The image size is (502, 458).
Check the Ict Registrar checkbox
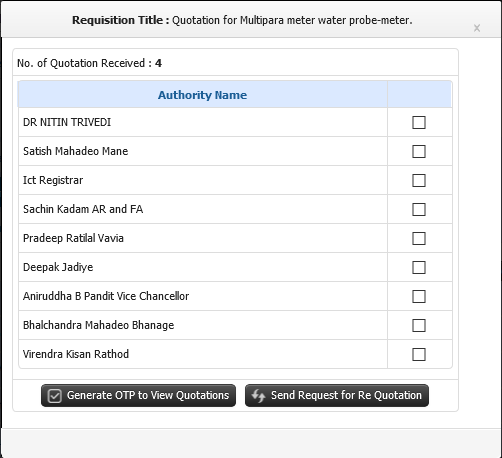click(x=419, y=180)
